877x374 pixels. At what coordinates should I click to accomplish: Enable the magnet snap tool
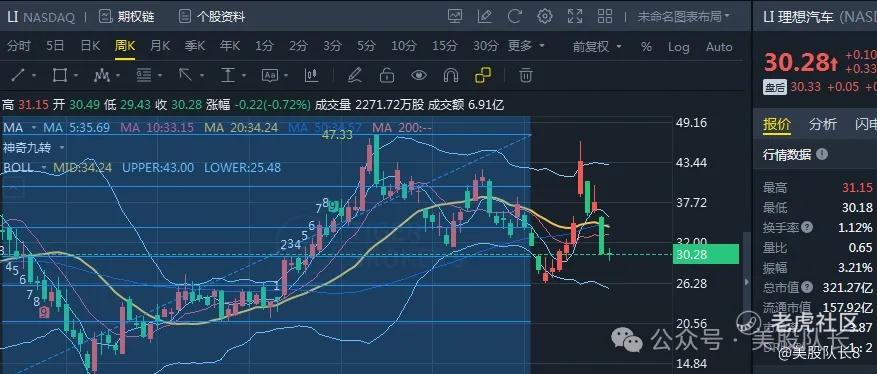450,75
